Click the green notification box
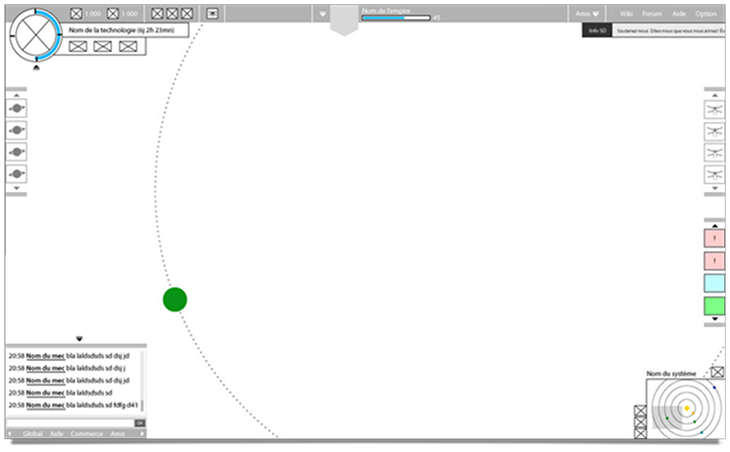The height and width of the screenshot is (452, 730). click(714, 305)
